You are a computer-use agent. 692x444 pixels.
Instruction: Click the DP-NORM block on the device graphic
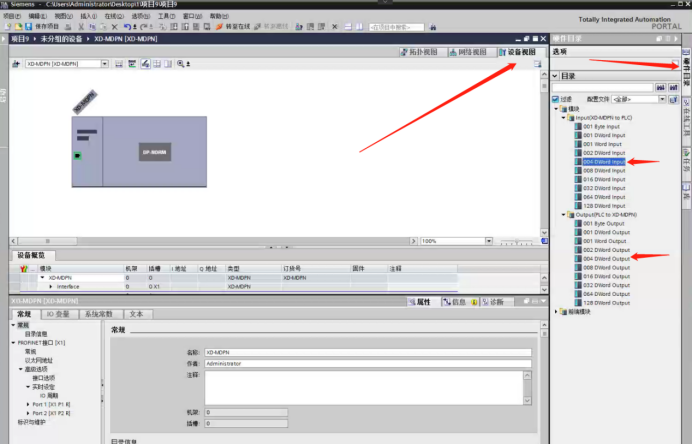pyautogui.click(x=155, y=152)
